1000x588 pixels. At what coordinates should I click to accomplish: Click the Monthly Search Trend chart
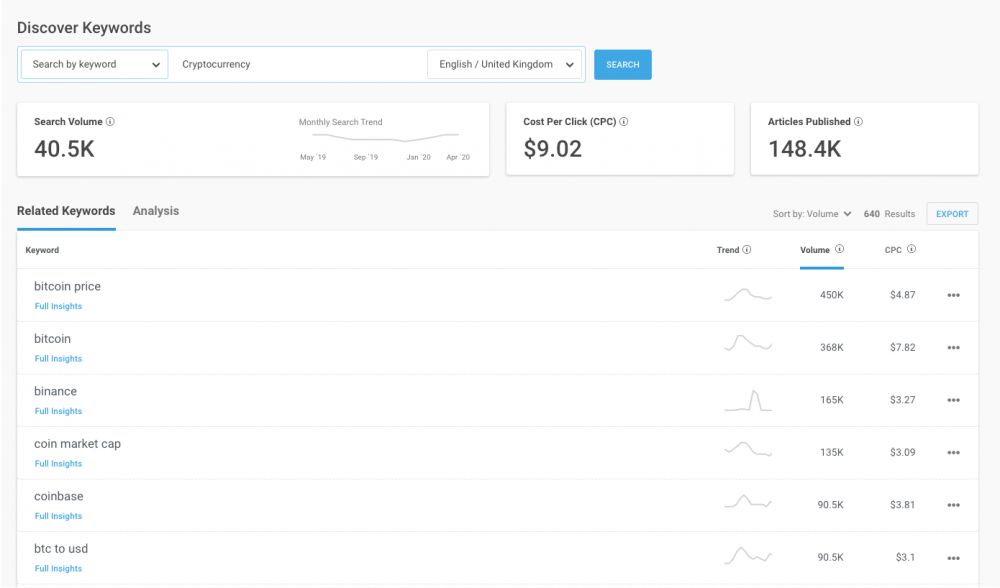(384, 138)
